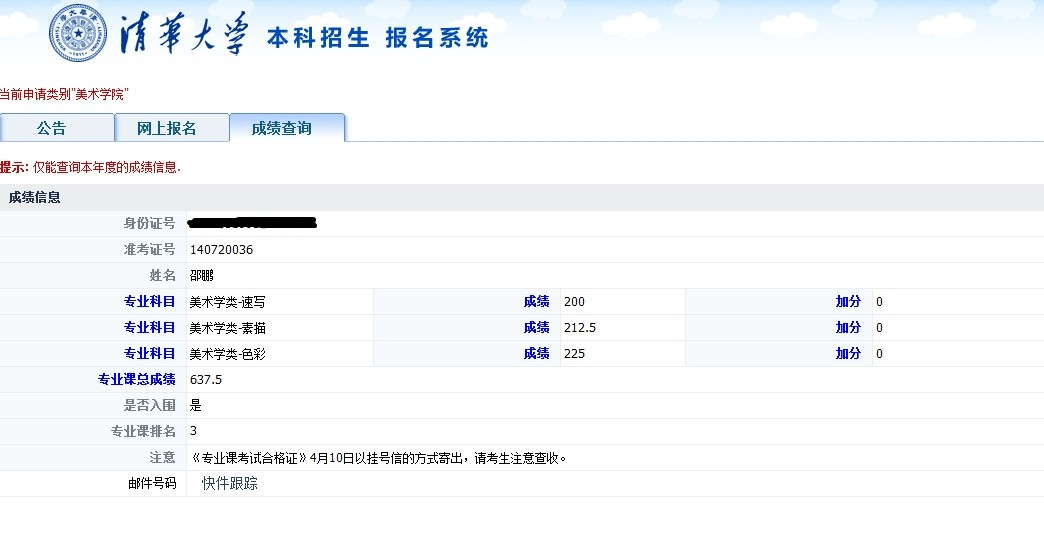This screenshot has height=542, width=1044.
Task: Click the 邮件号码 label
Action: click(152, 483)
